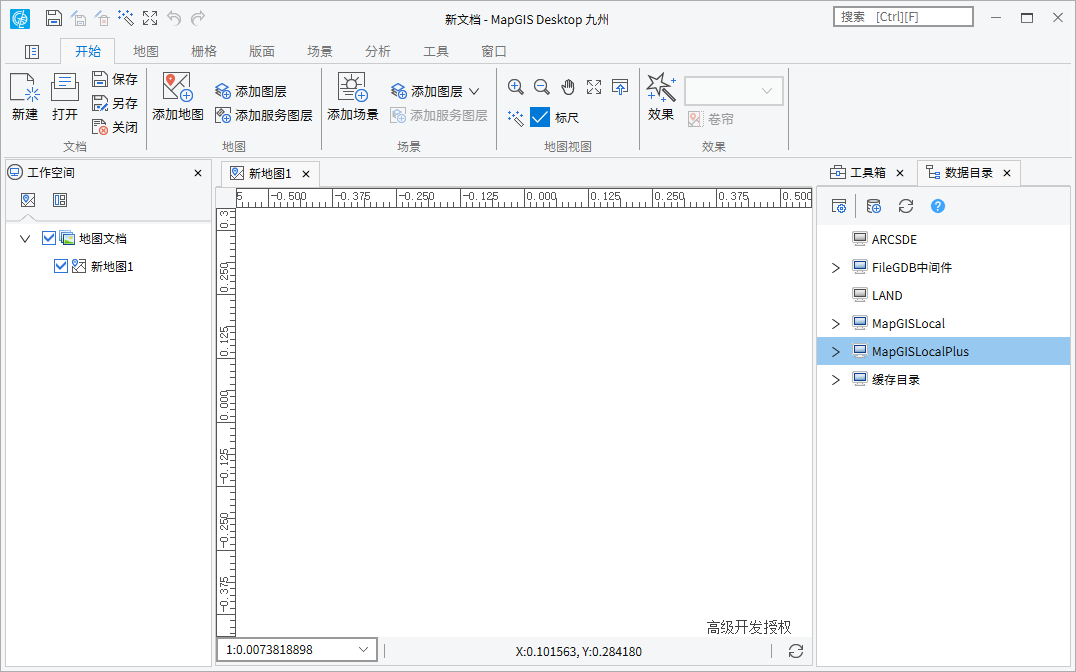This screenshot has height=672, width=1076.
Task: Switch to the 场景 ribbon tab
Action: pyautogui.click(x=320, y=51)
